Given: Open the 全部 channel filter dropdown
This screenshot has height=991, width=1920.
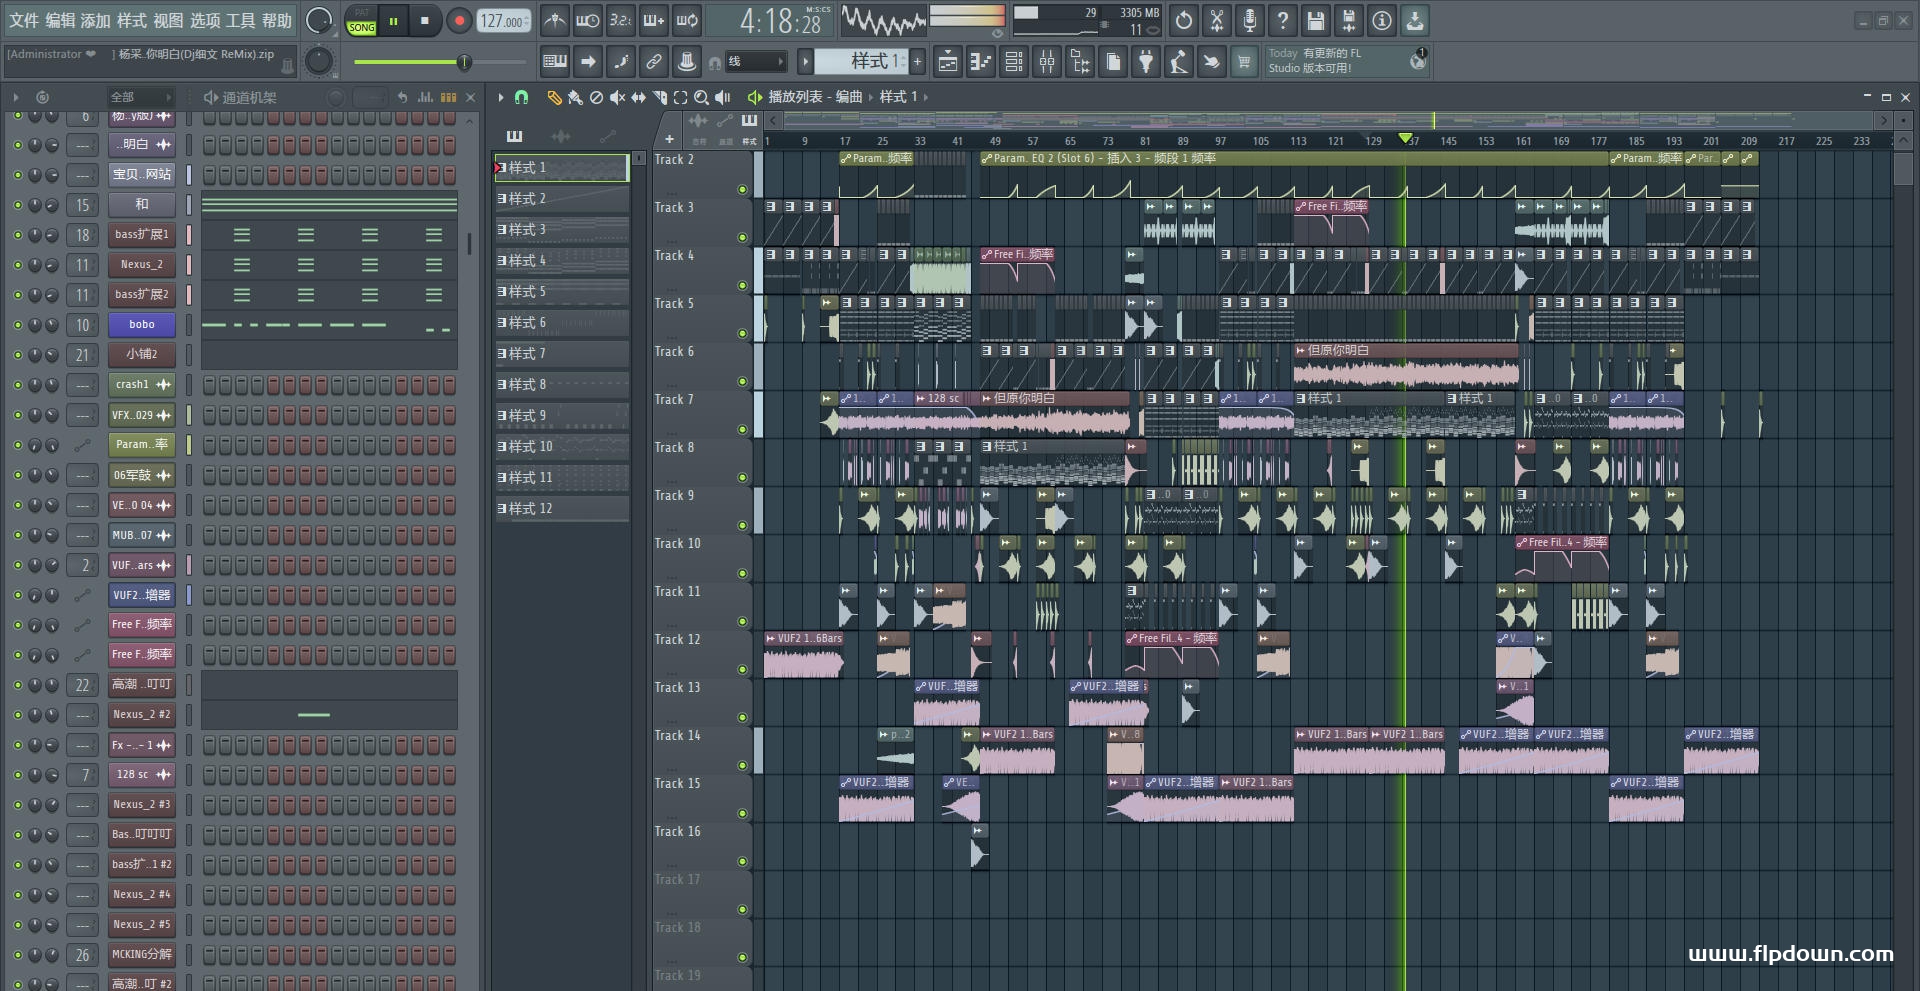Looking at the screenshot, I should pyautogui.click(x=141, y=97).
